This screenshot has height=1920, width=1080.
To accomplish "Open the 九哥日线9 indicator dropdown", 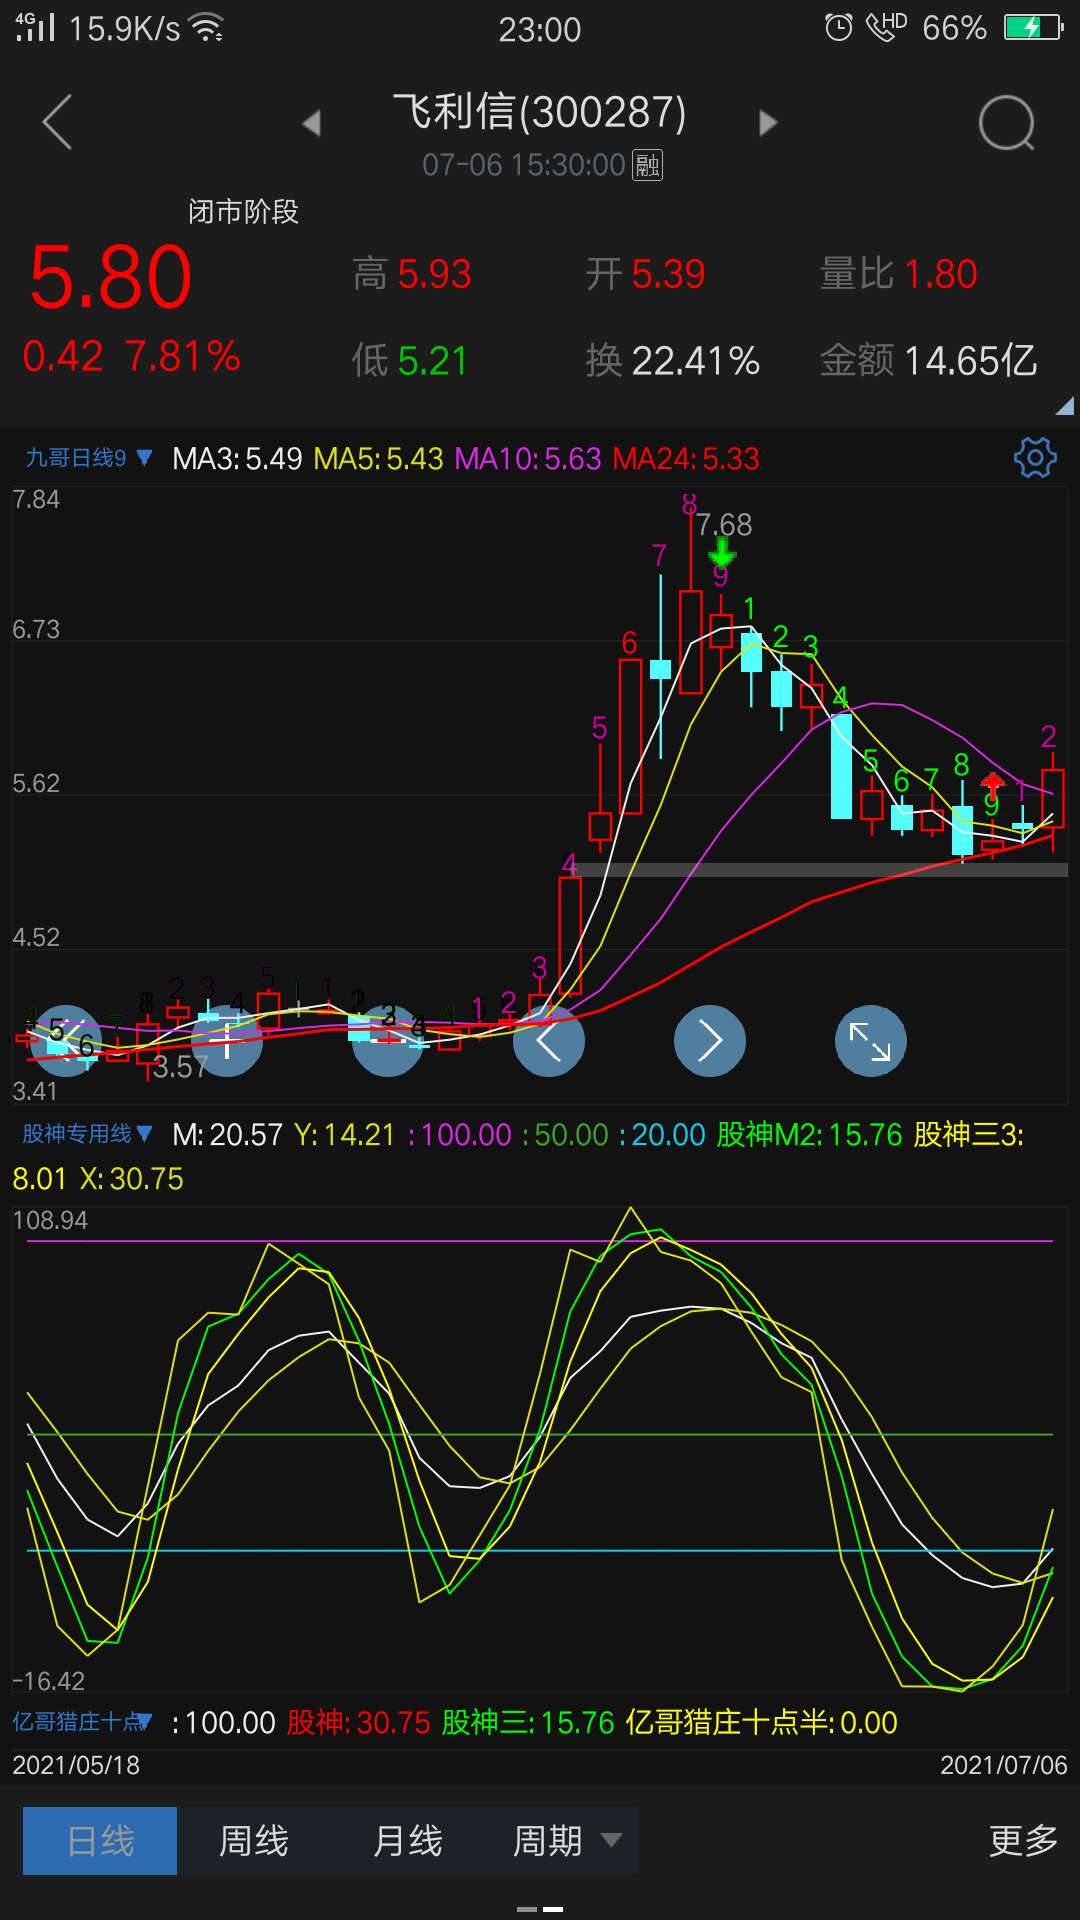I will (x=89, y=458).
